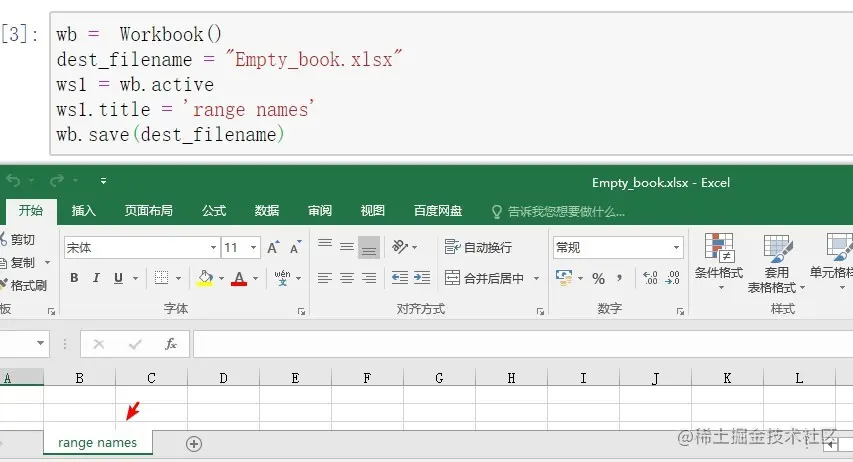Click the 格式刷 format painter
The image size is (853, 462).
coord(23,285)
